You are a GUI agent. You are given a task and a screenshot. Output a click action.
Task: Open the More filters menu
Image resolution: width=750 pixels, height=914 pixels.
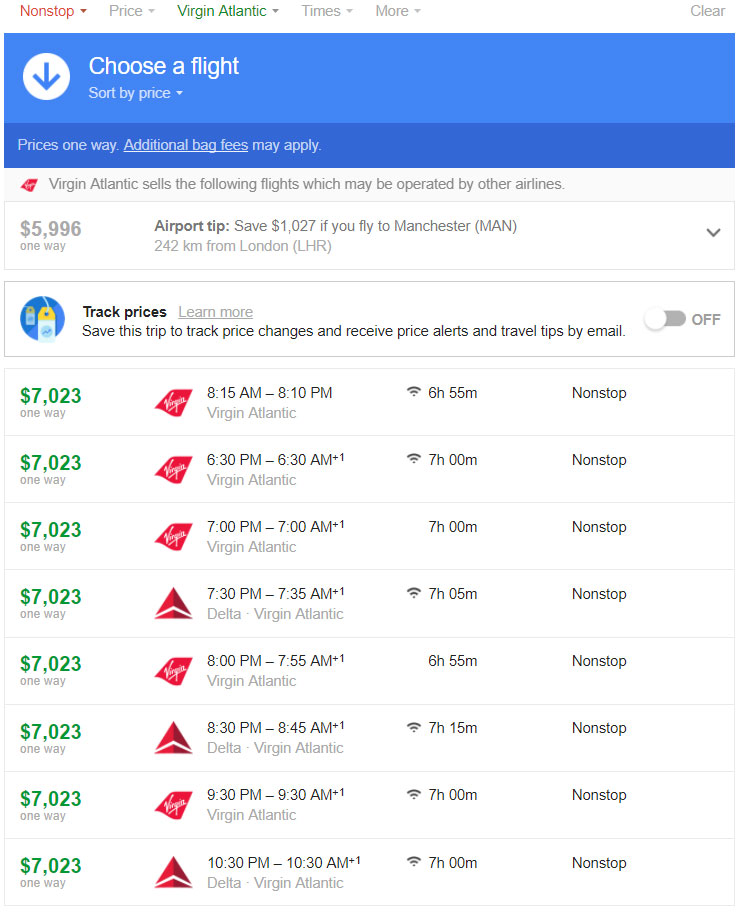(397, 11)
